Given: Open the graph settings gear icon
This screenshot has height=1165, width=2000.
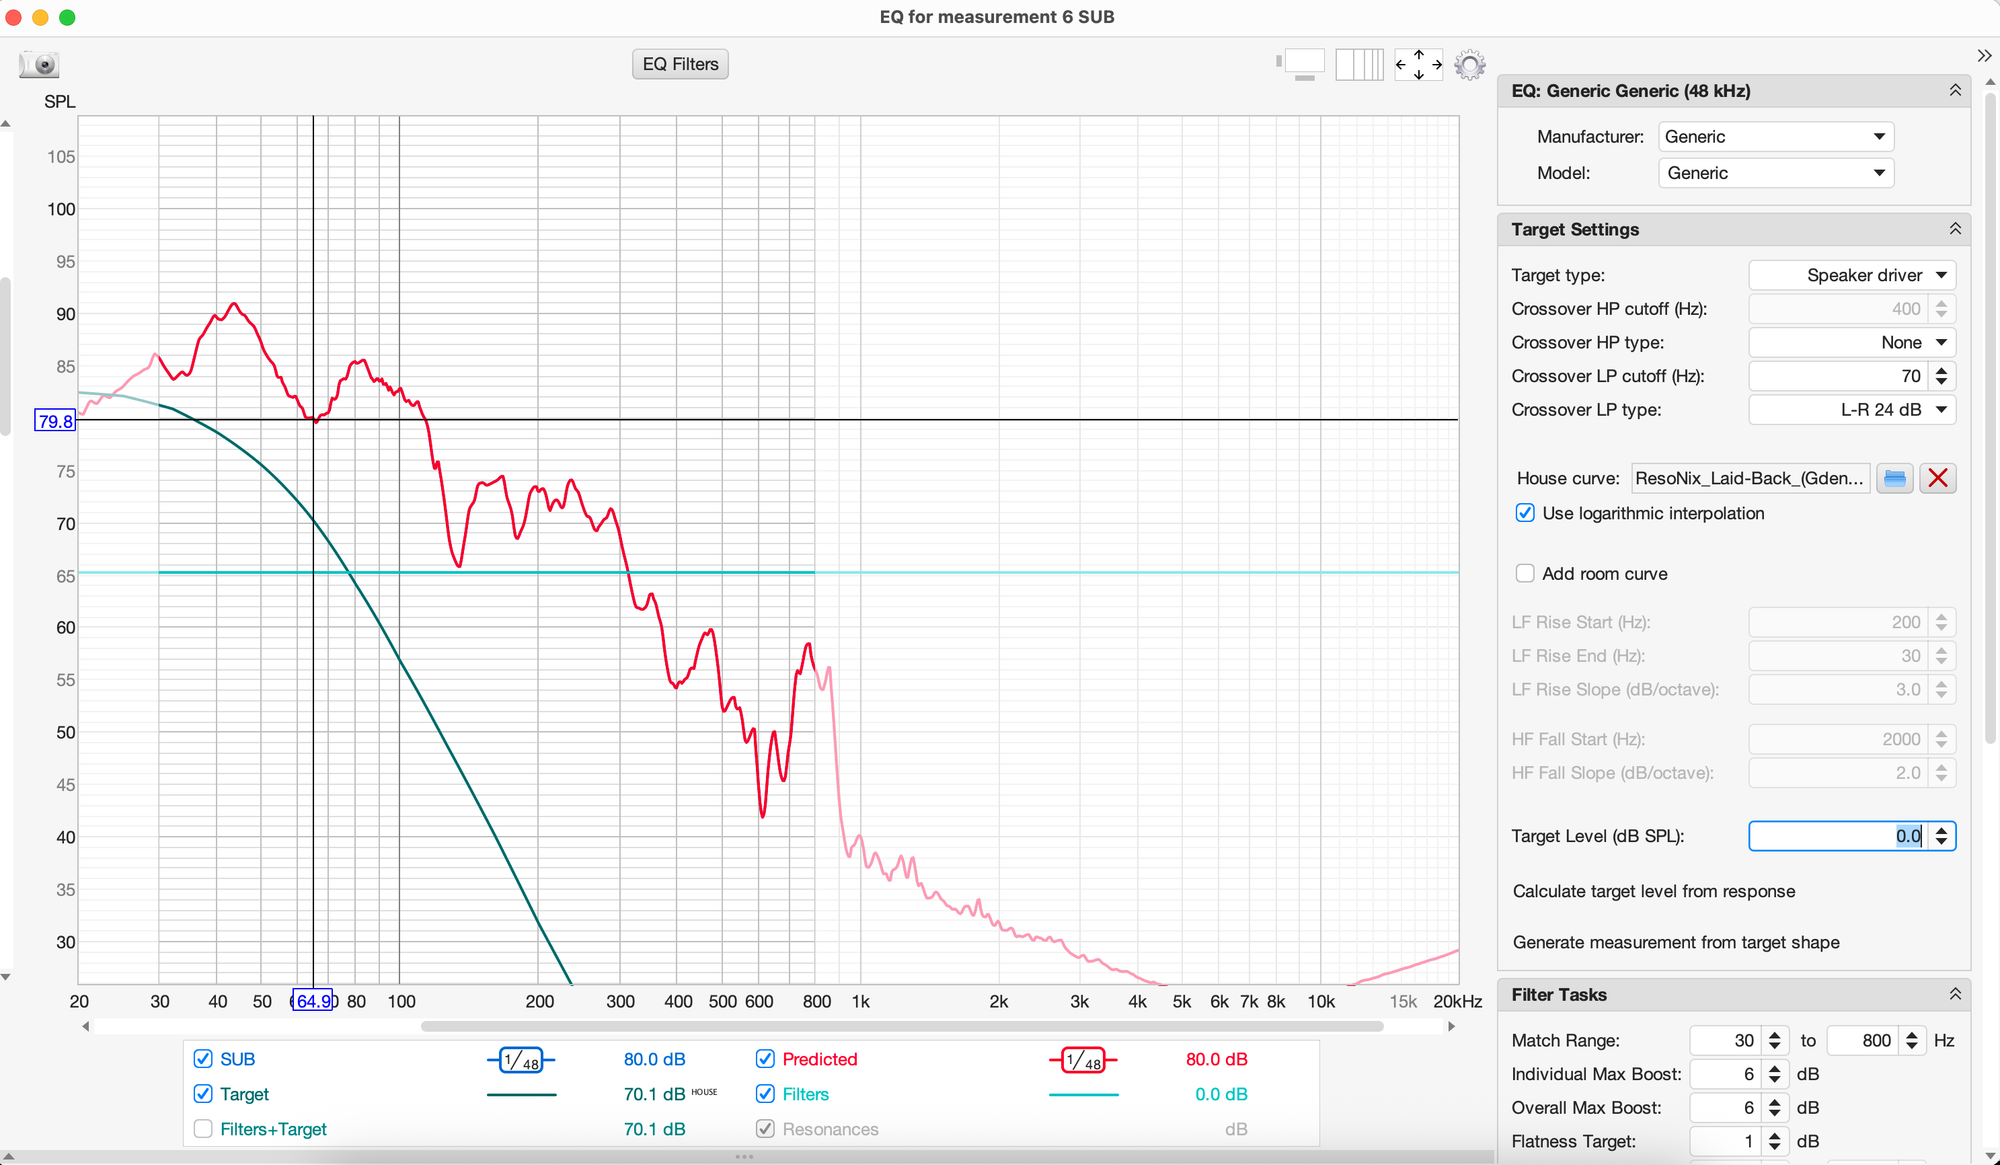Looking at the screenshot, I should coord(1469,65).
